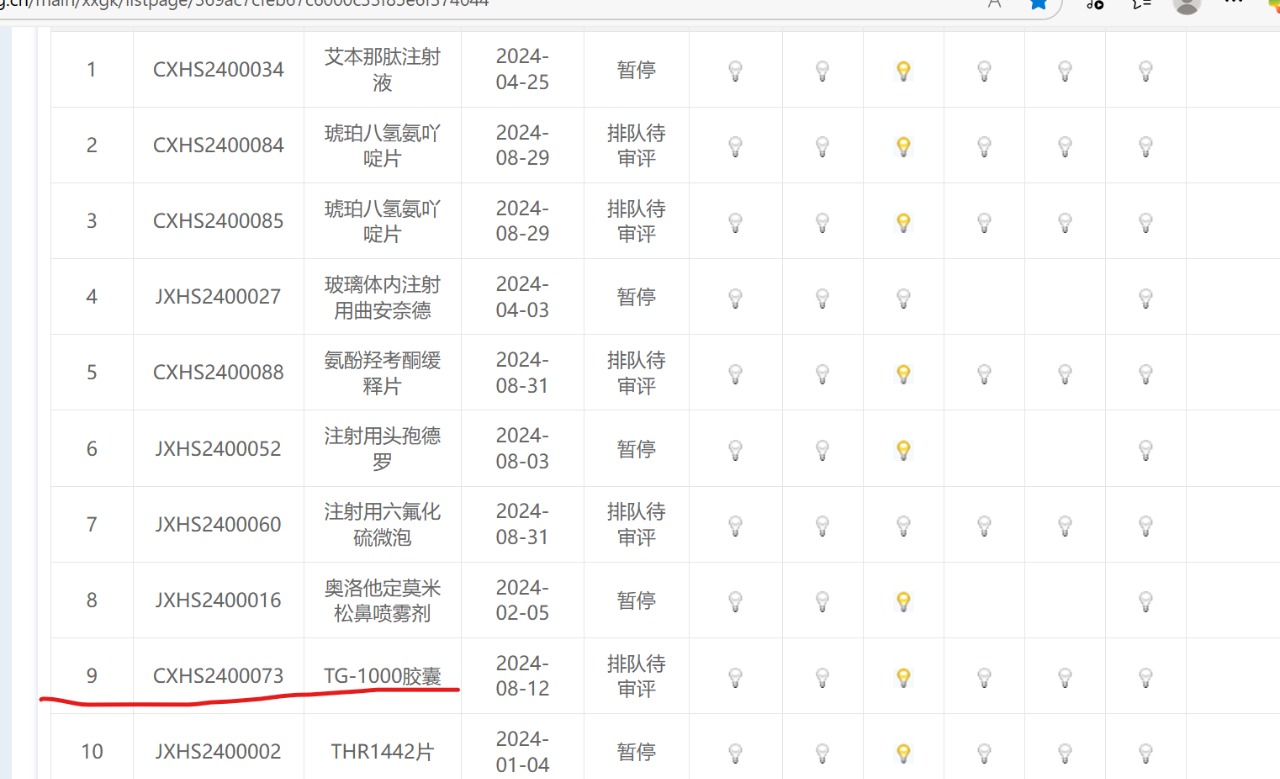Click acceptance number JXHS2400016
Image resolution: width=1280 pixels, height=779 pixels.
click(218, 600)
